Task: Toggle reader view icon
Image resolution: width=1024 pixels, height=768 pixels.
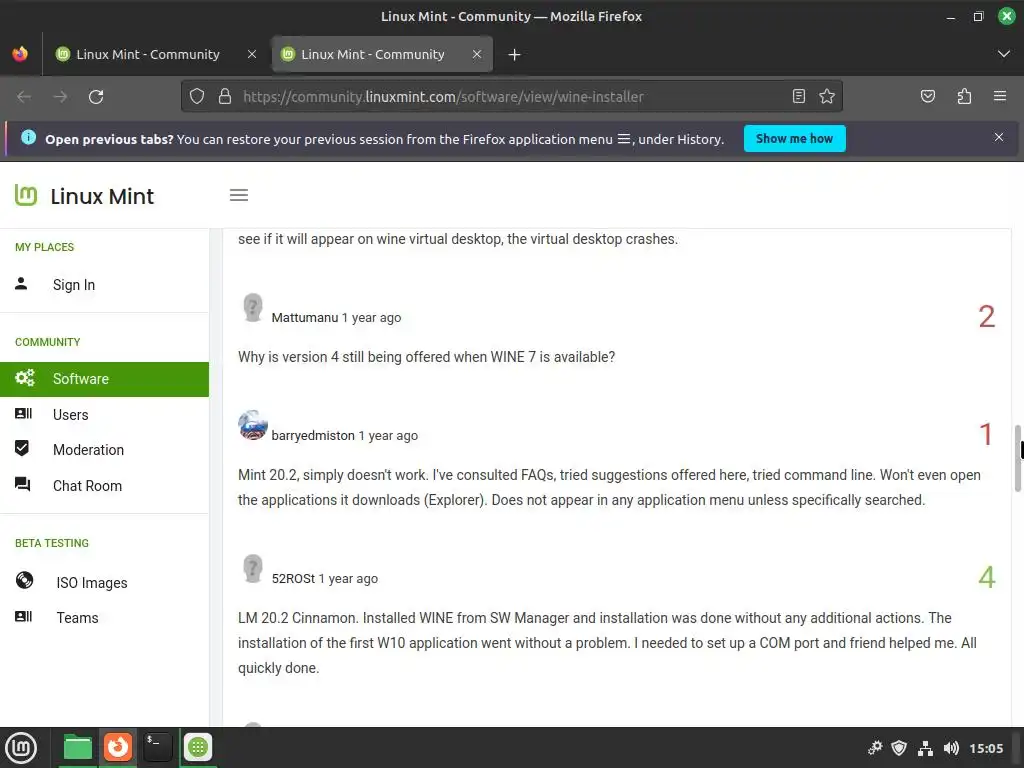Action: coord(798,97)
